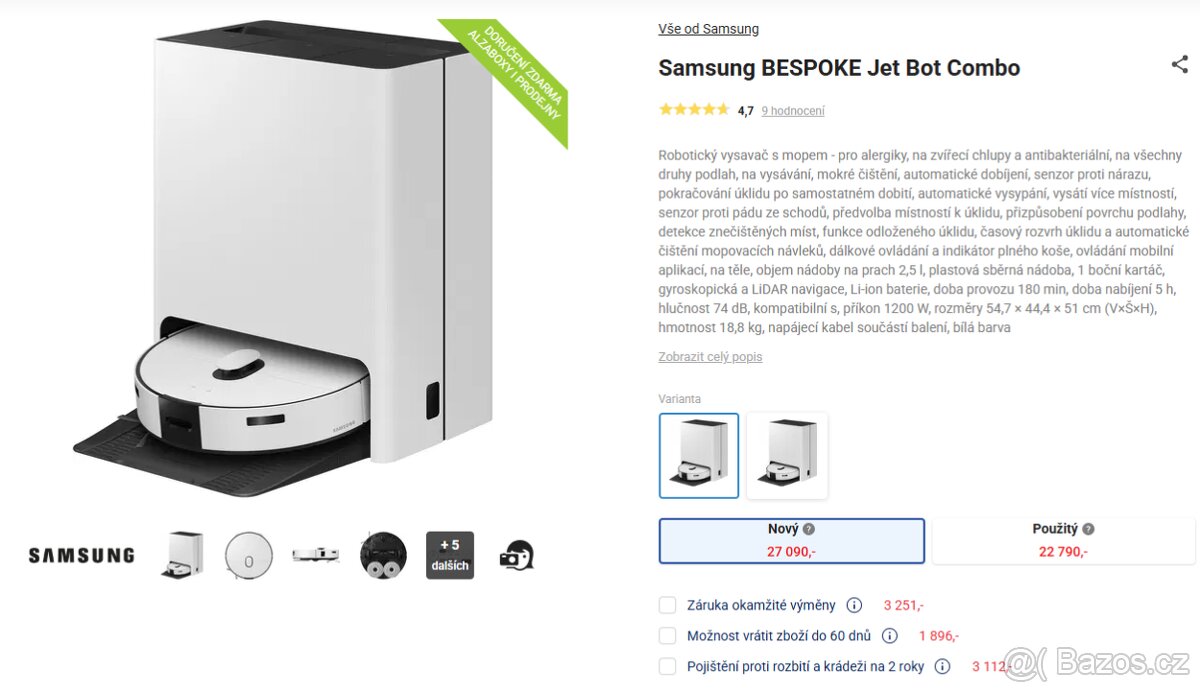
Task: Enable Záruka okamžité výměny checkbox
Action: (668, 605)
